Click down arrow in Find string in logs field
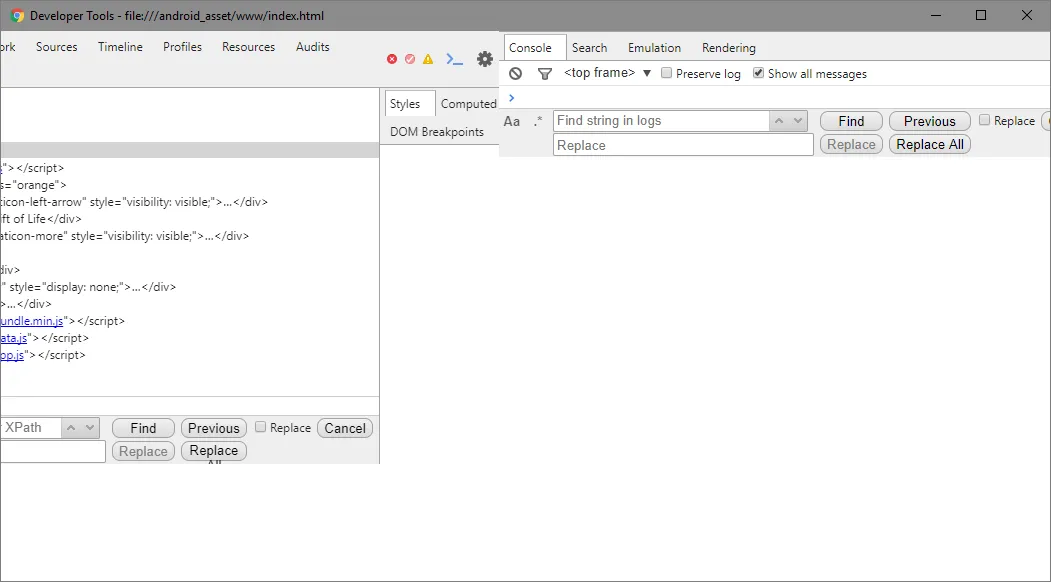The image size is (1051, 582). coord(798,121)
